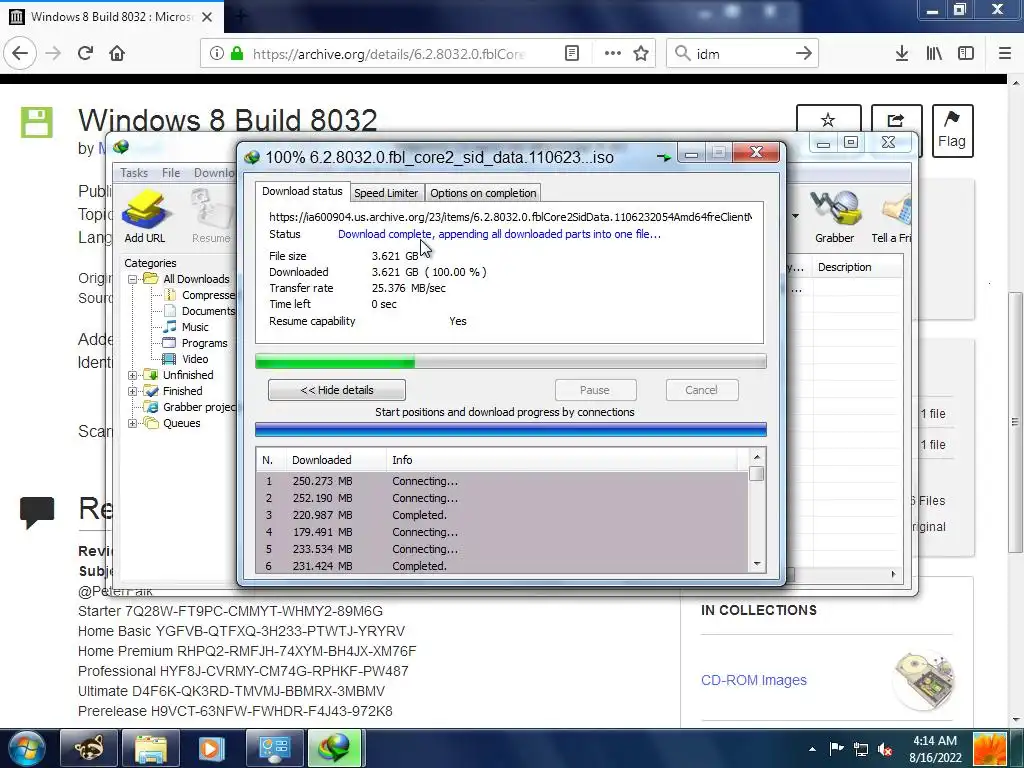
Task: Click blue connections progress bar
Action: [x=511, y=429]
